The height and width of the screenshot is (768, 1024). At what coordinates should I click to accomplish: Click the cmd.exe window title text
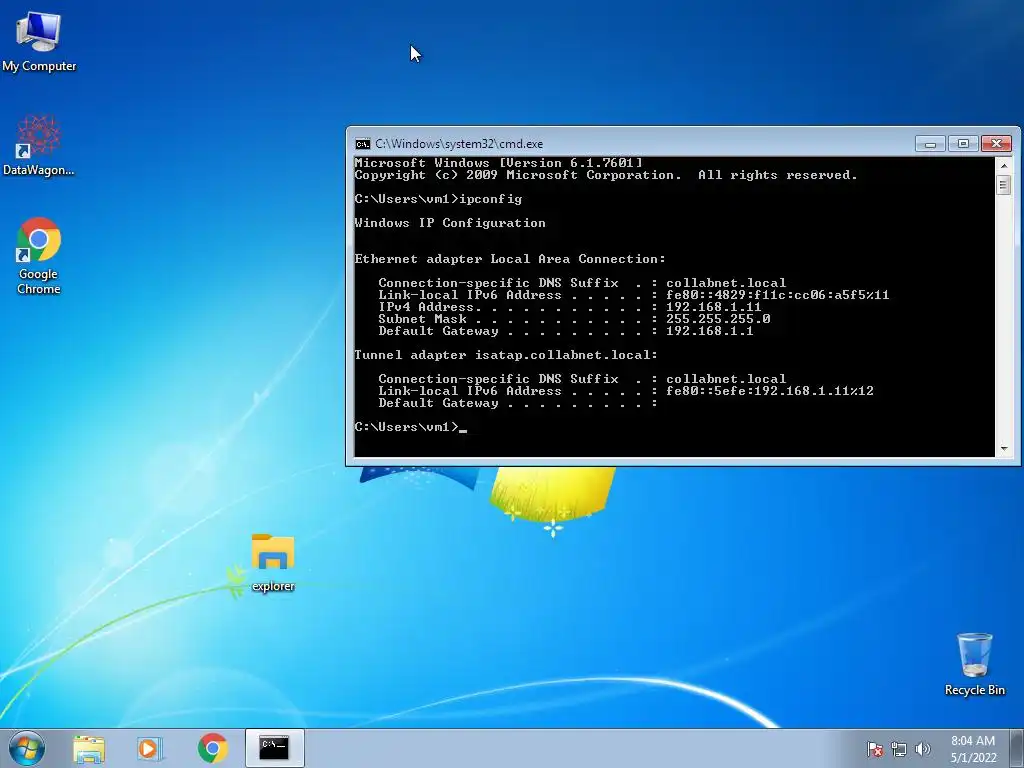pyautogui.click(x=459, y=144)
